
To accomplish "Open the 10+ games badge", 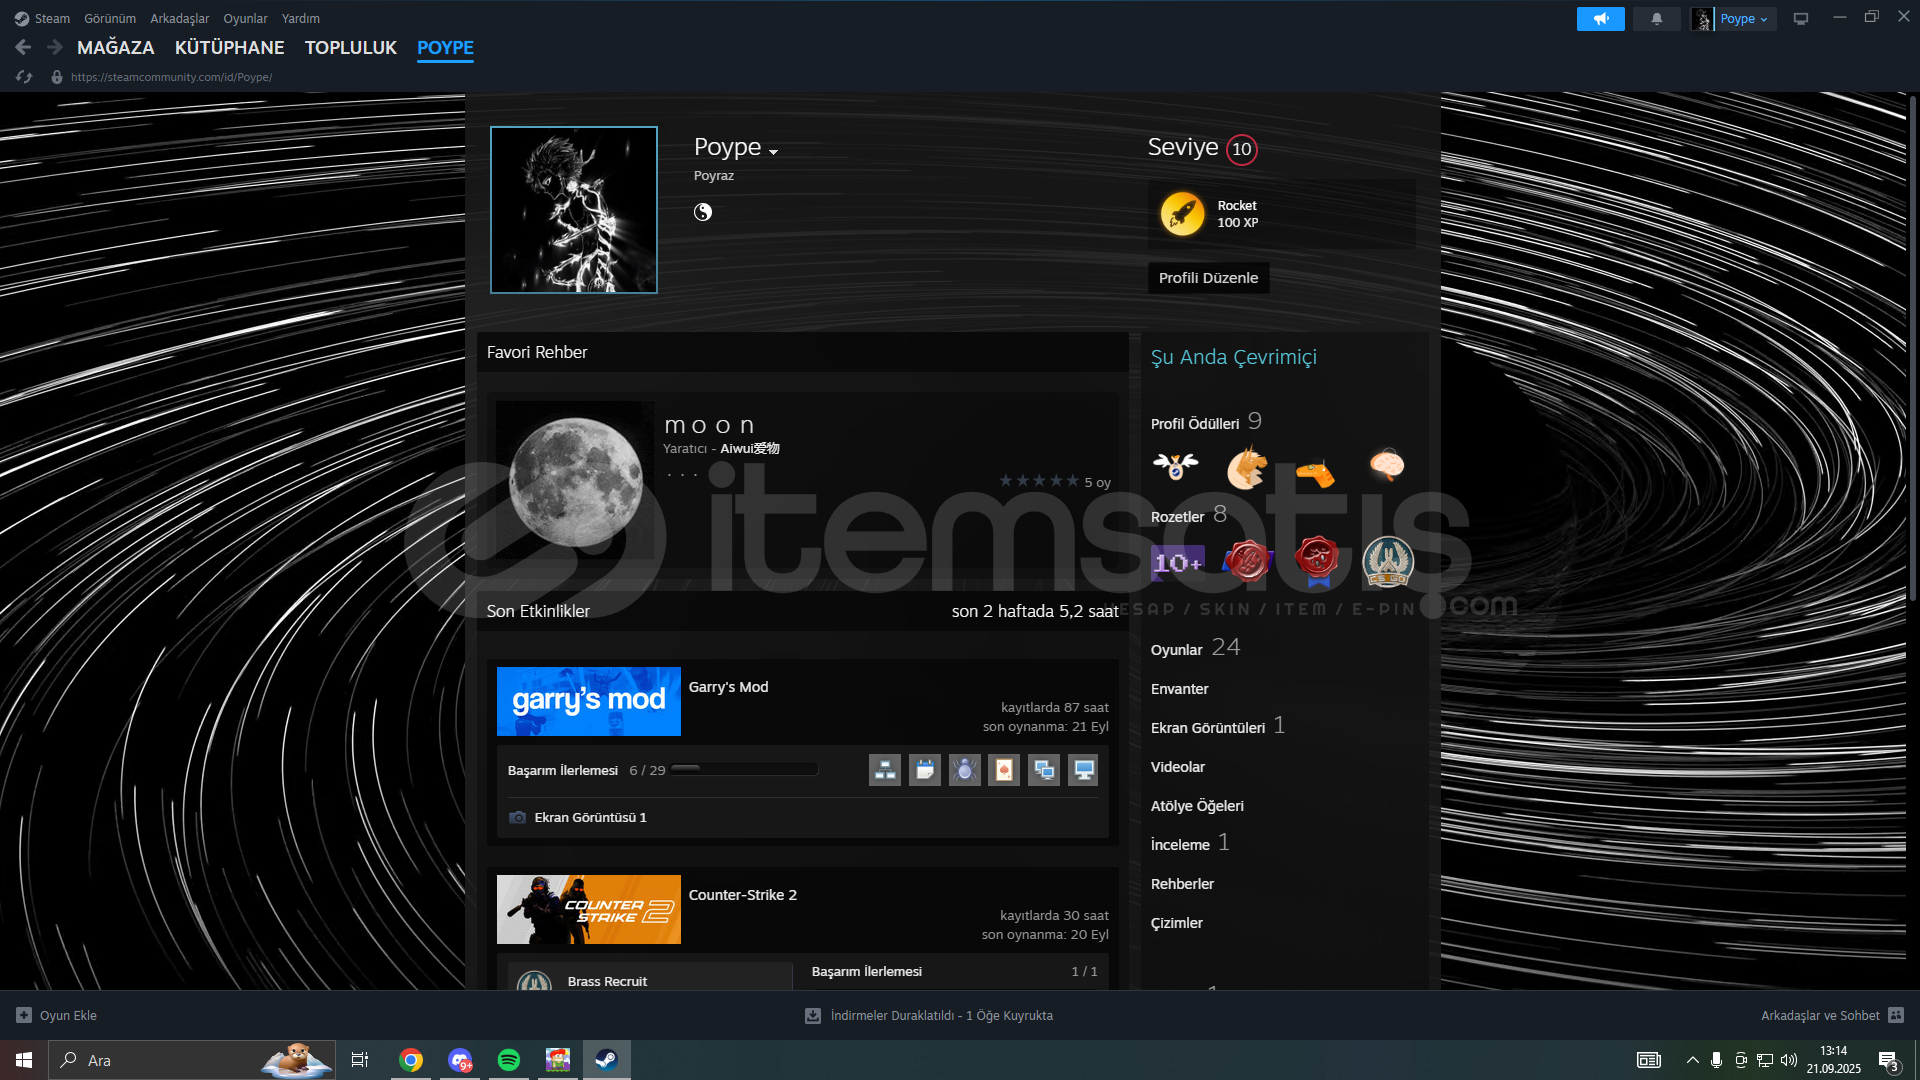I will (x=1177, y=562).
